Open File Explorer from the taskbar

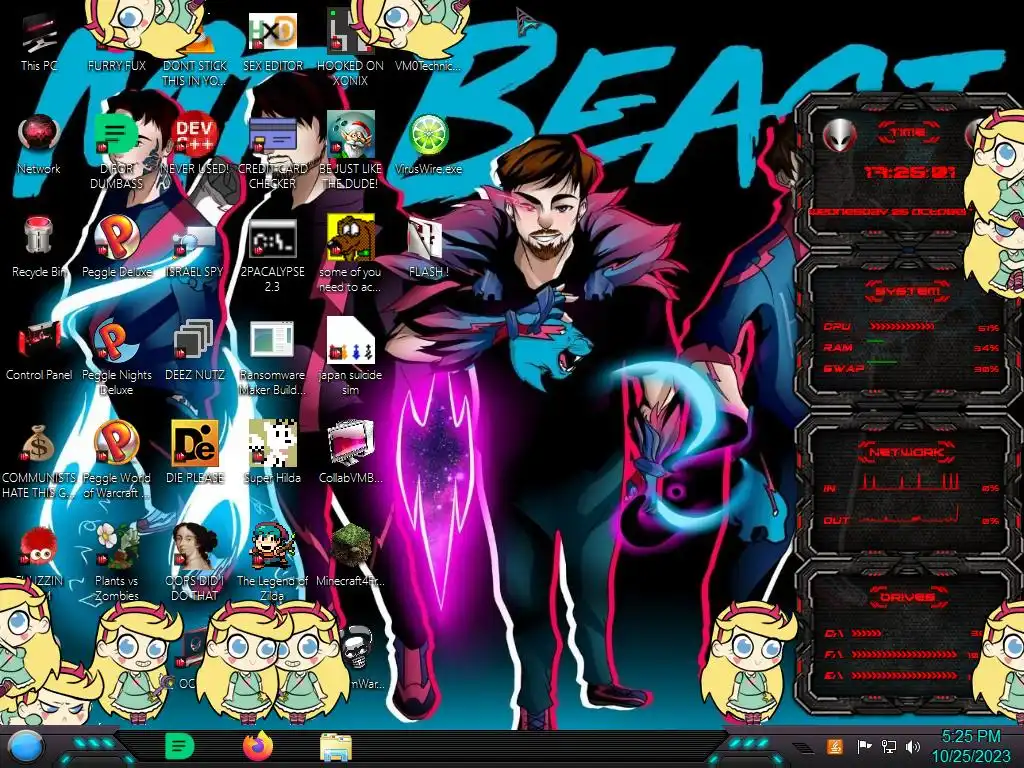click(x=336, y=747)
